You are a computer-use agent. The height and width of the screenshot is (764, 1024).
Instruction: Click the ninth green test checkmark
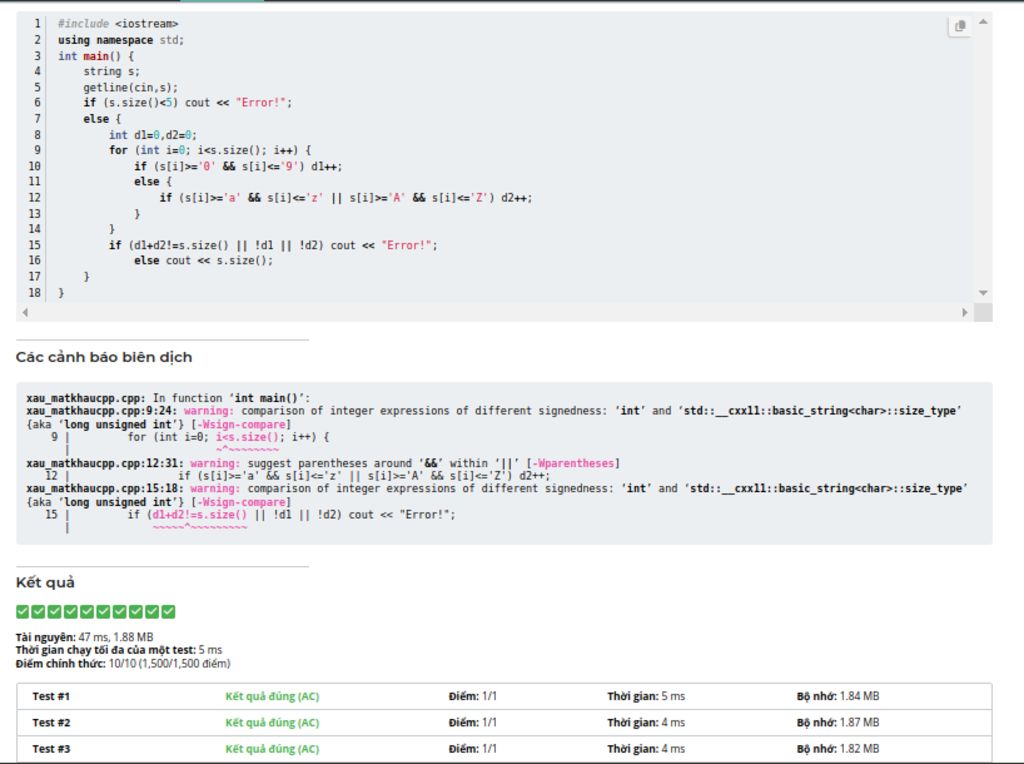pyautogui.click(x=152, y=611)
